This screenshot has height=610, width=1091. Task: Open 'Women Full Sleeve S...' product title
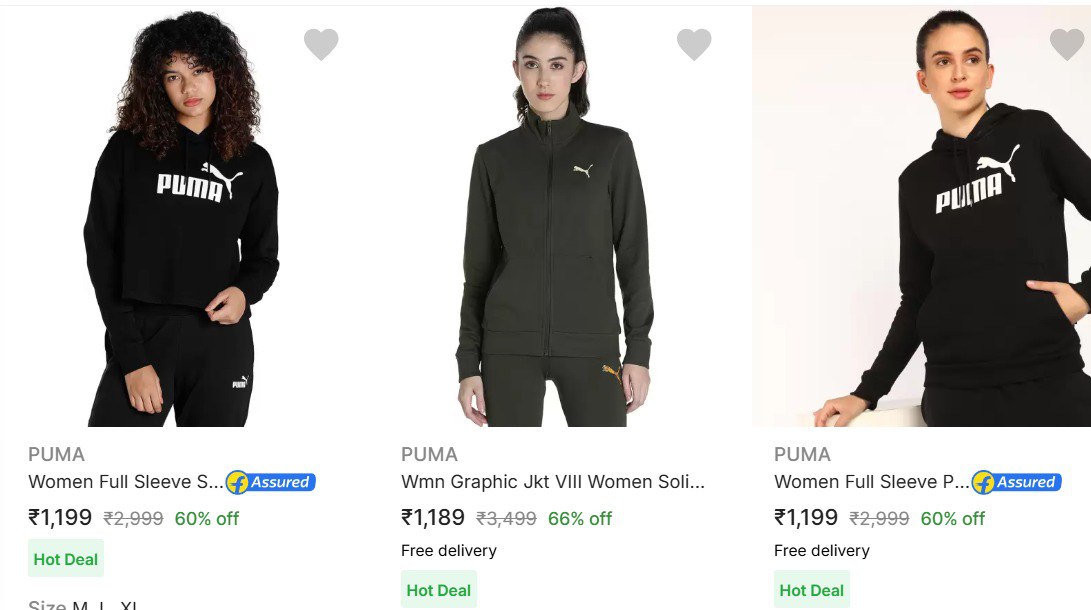125,482
